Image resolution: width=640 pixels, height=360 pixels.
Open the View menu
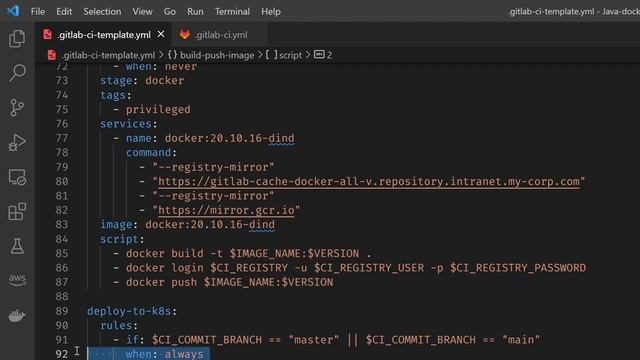click(x=142, y=11)
